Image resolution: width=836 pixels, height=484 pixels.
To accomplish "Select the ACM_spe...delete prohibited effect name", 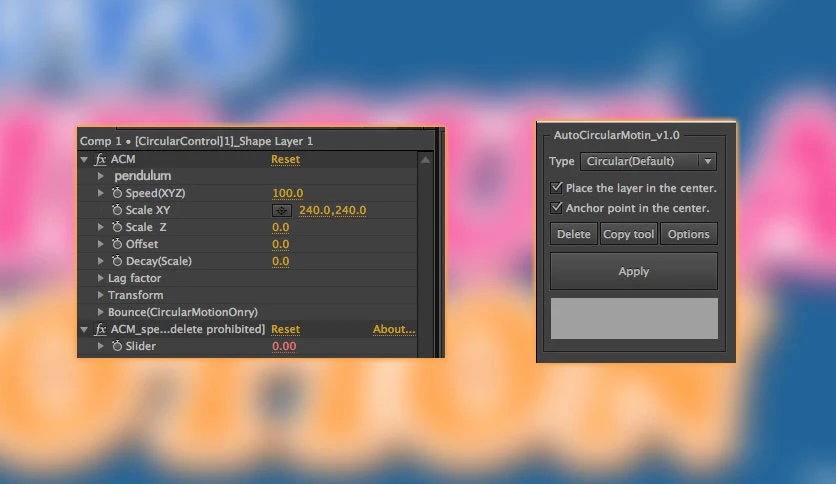I will tap(188, 329).
